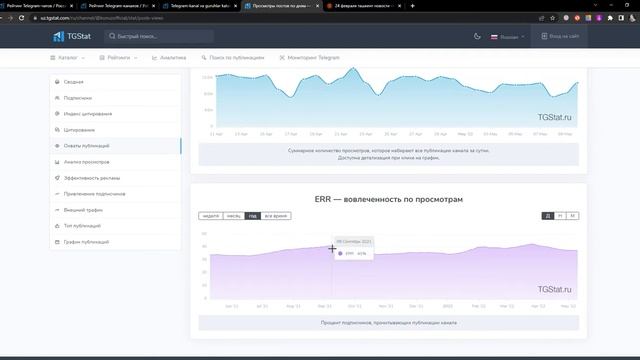
Task: Open the external traffic sidebar item
Action: coord(116,210)
